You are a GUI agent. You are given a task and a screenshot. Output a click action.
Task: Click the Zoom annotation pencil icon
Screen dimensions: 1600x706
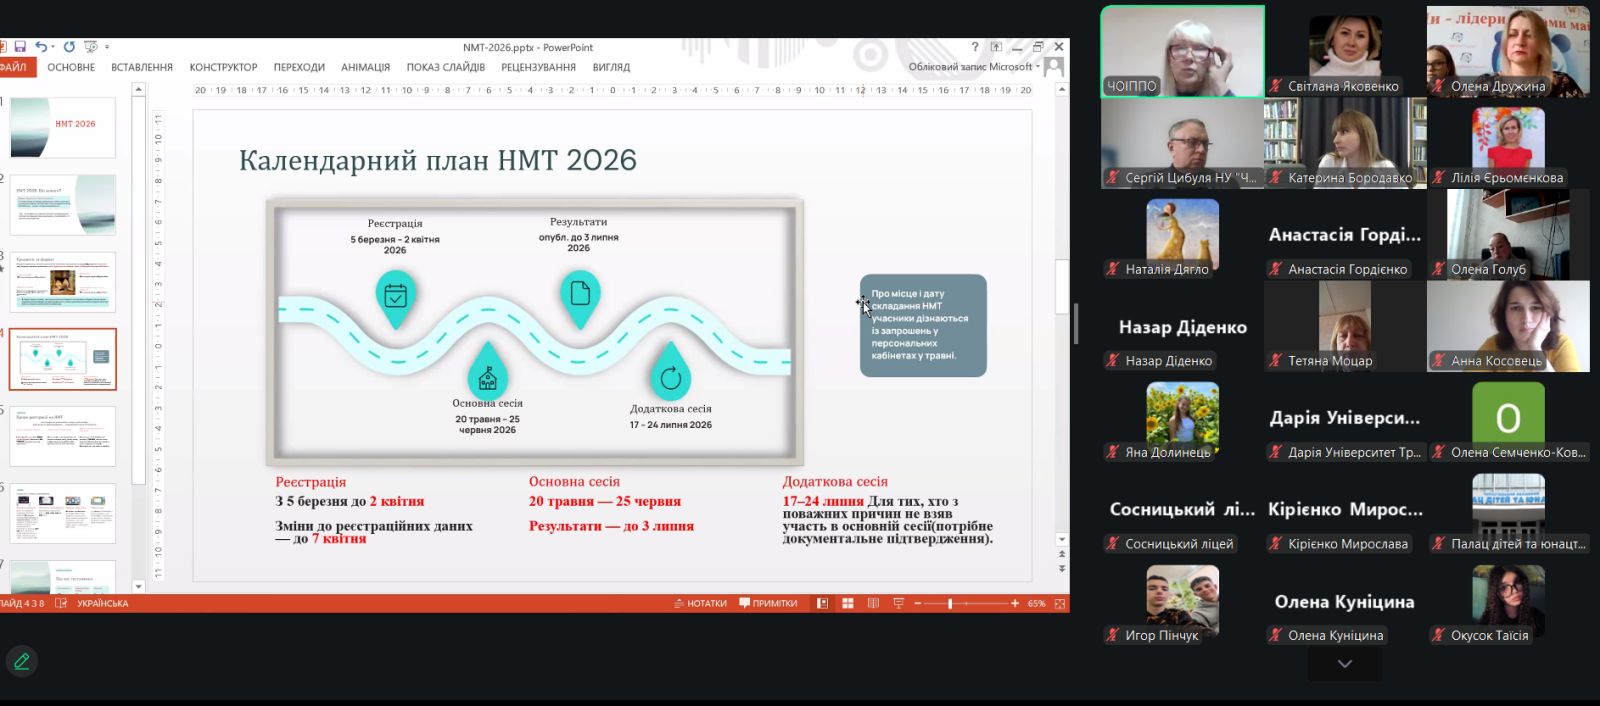(22, 661)
